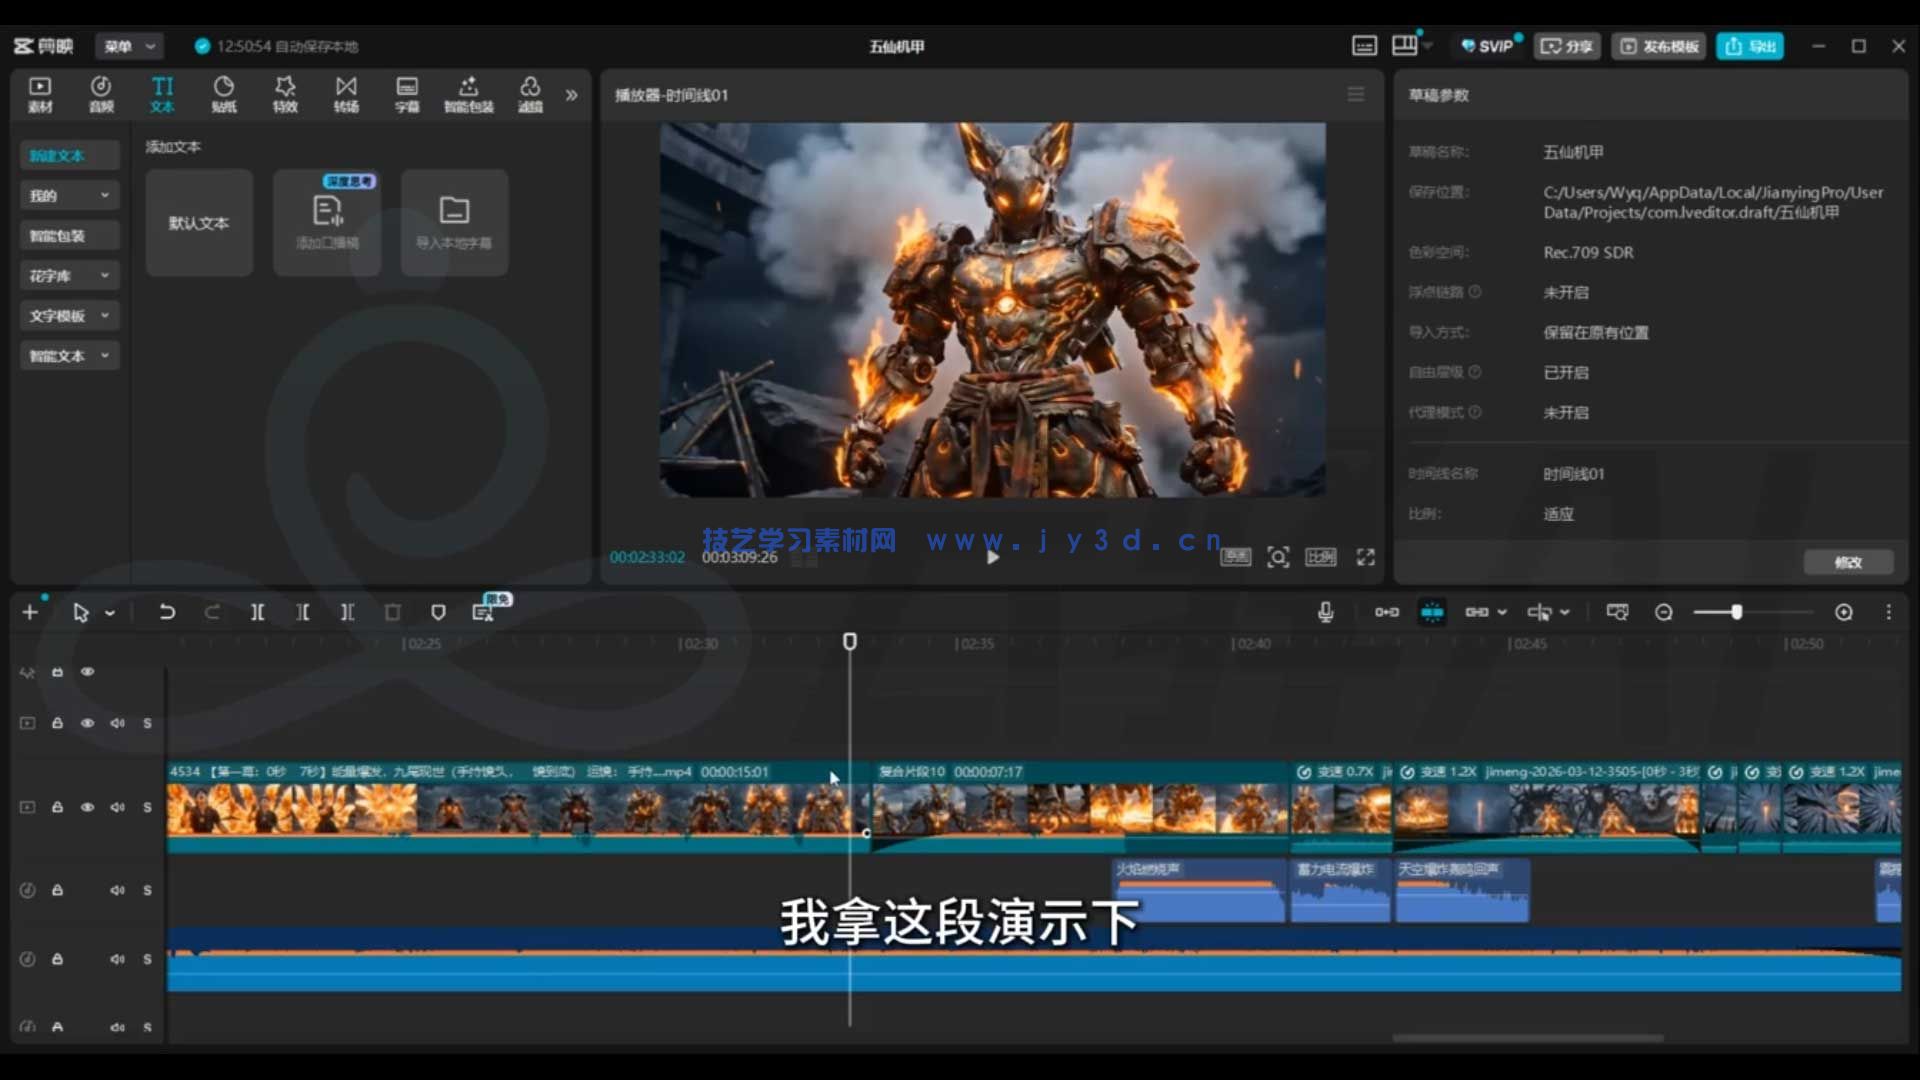Click the 修改 button in draft parameters
The height and width of the screenshot is (1080, 1920).
1848,562
